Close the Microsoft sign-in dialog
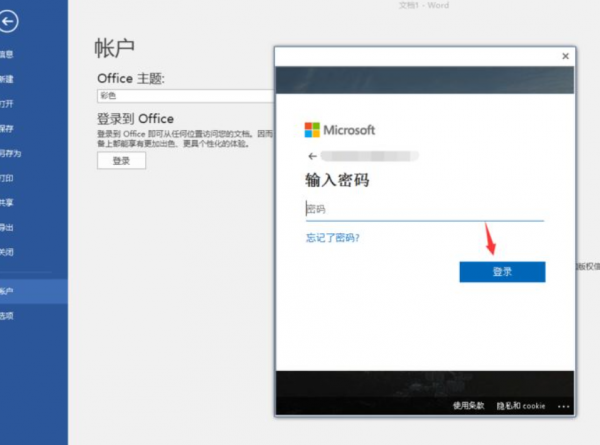Viewport: 600px width, 445px height. click(x=565, y=56)
